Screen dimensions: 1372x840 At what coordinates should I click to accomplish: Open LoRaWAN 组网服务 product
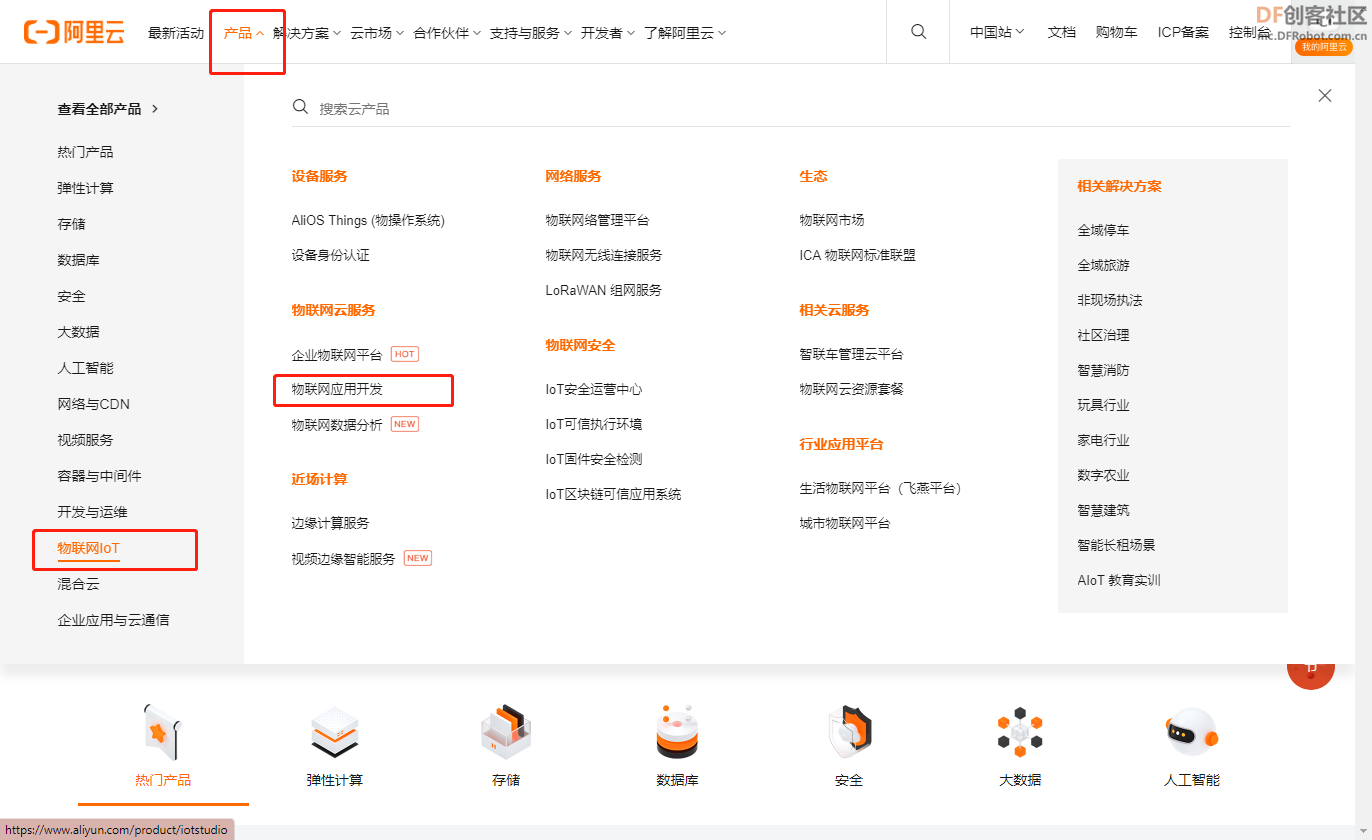[x=603, y=290]
